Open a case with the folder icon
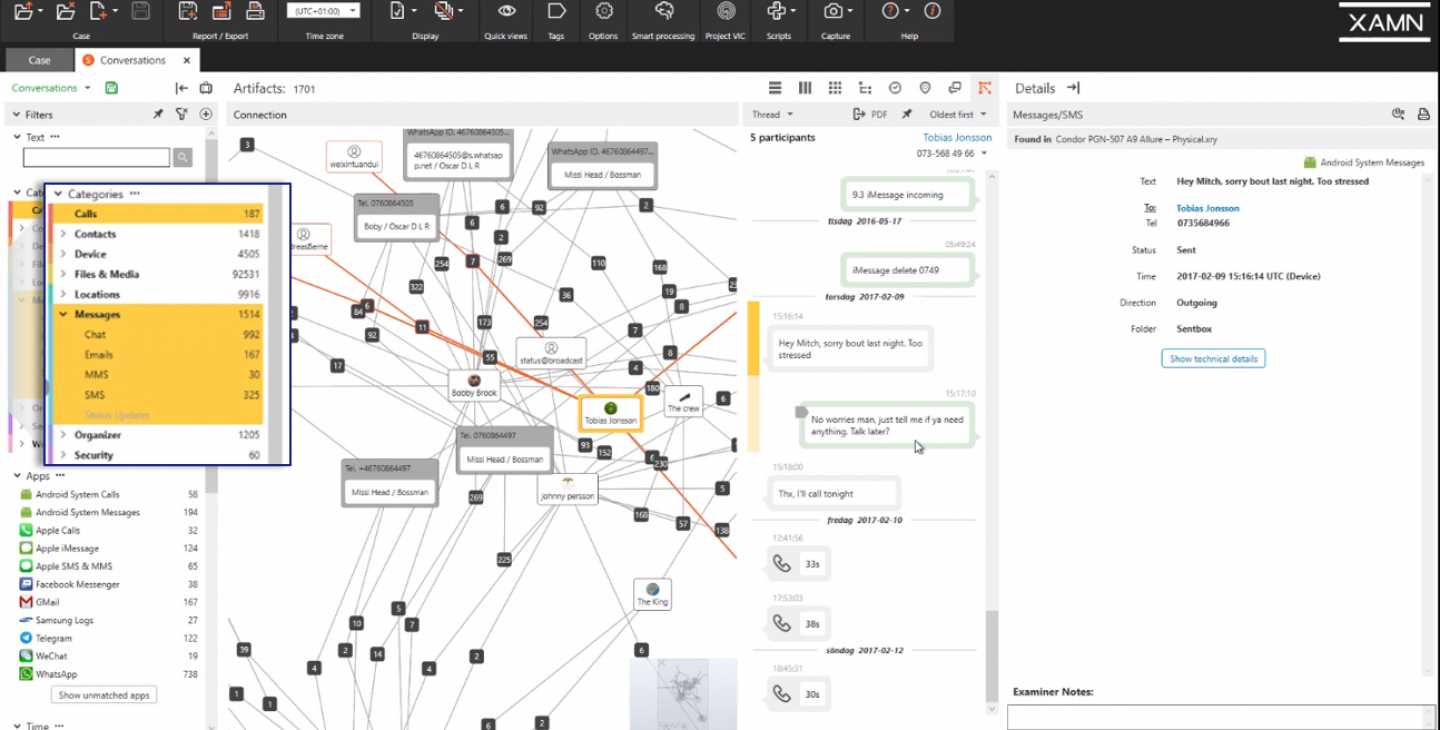 pos(22,11)
